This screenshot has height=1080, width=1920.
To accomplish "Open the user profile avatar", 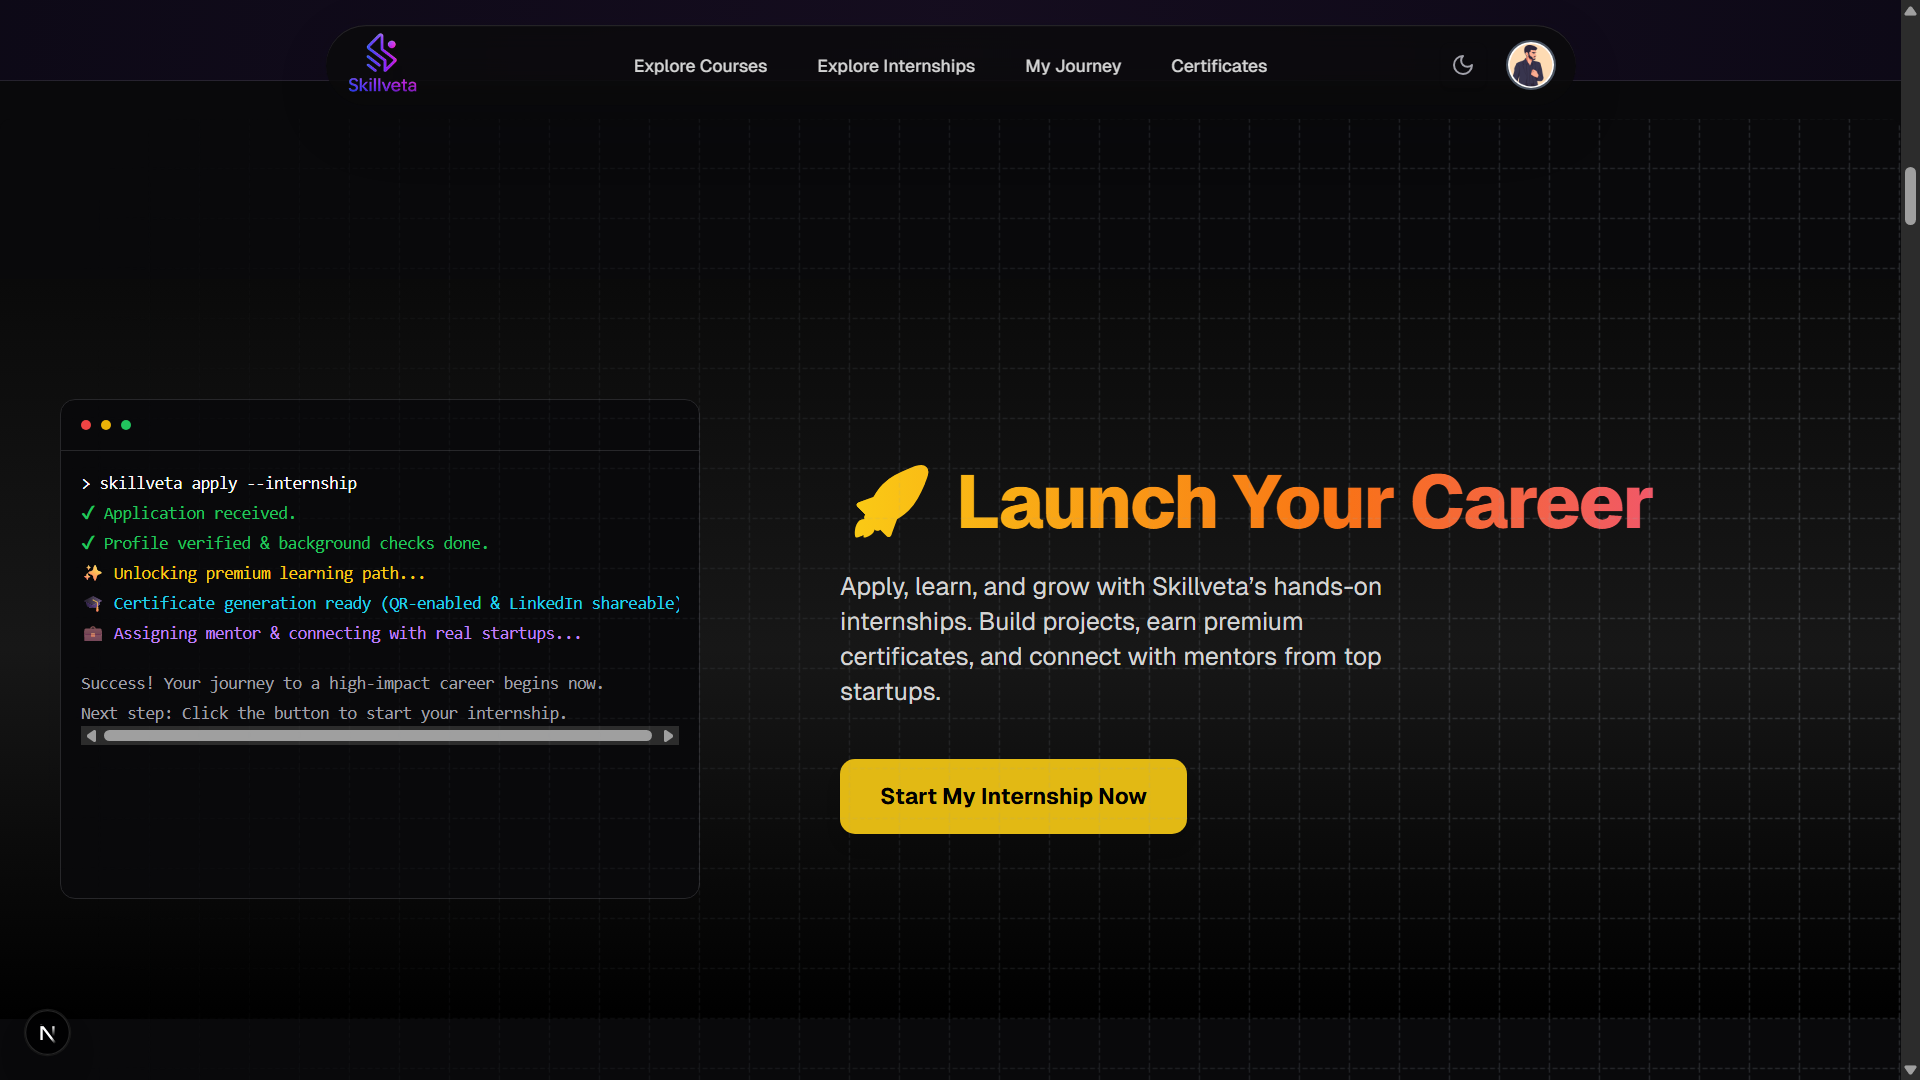I will click(1530, 65).
